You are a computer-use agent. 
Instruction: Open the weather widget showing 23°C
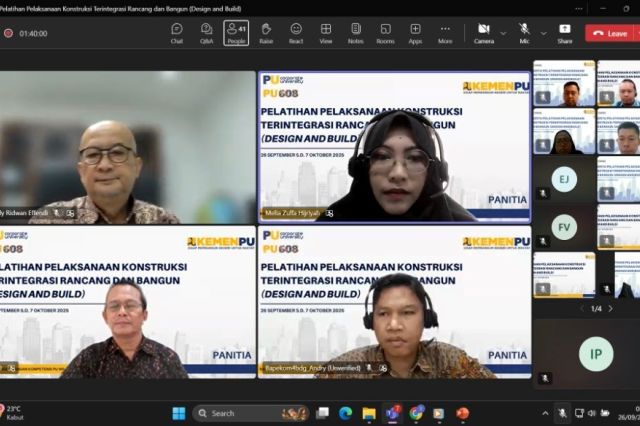point(12,413)
